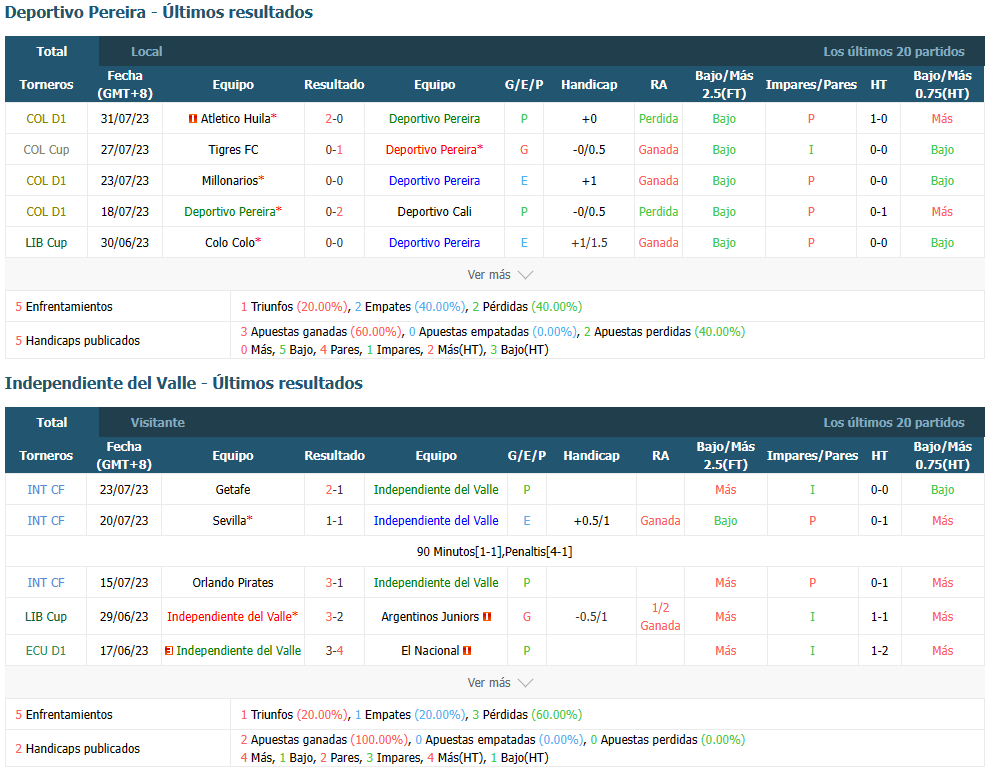
Task: Click red card icon beside Atletico Huila
Action: pos(193,119)
